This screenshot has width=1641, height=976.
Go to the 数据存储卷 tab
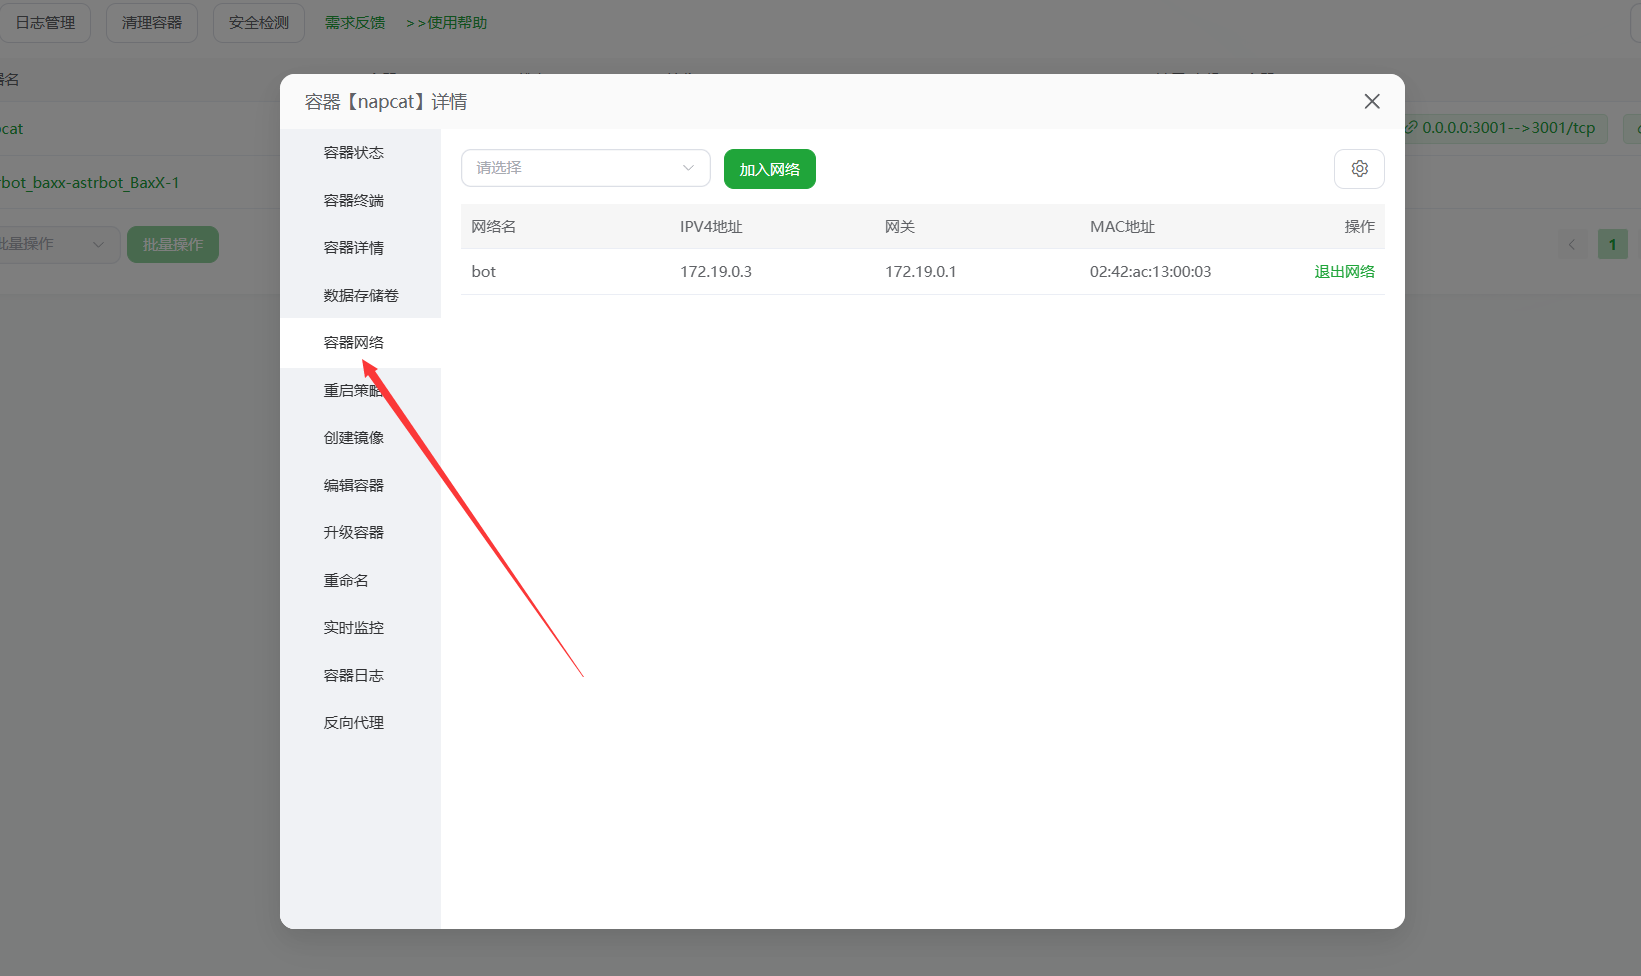pos(360,296)
